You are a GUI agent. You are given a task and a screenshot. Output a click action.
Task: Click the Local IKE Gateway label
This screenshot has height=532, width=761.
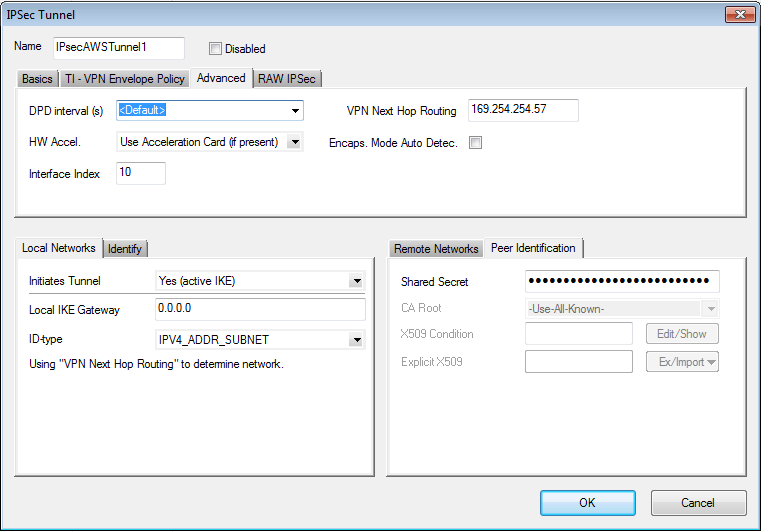74,310
